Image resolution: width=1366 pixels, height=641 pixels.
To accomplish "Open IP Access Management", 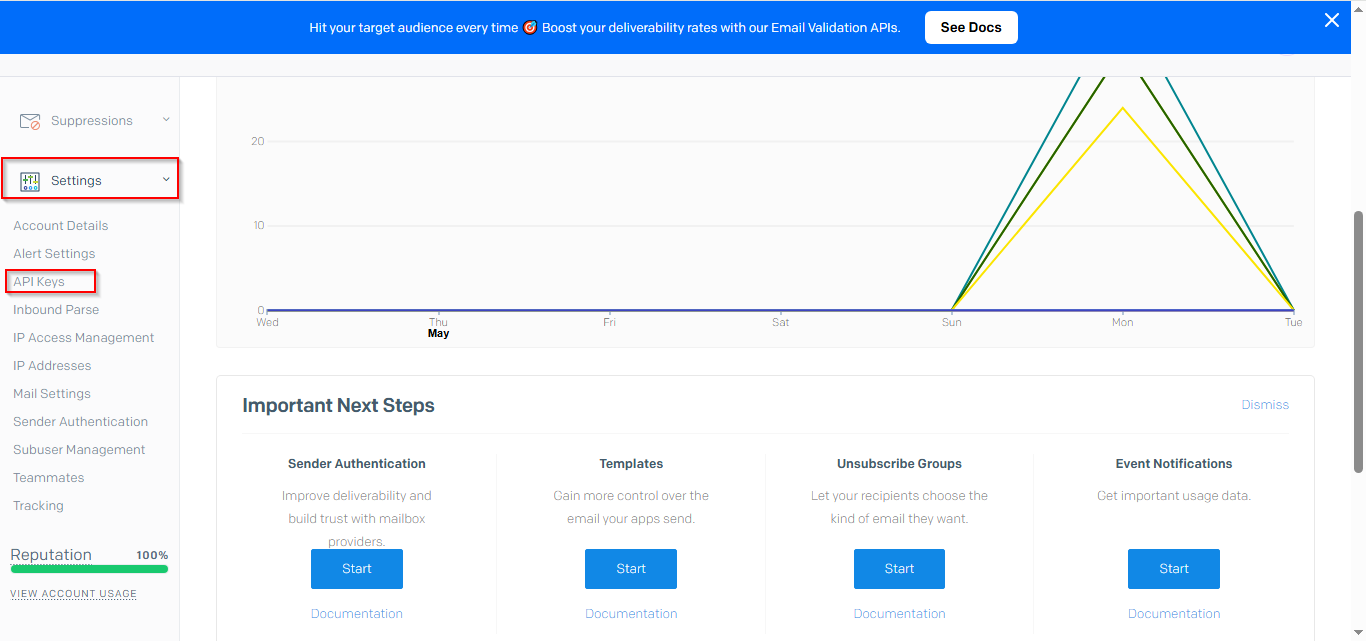I will pos(84,338).
